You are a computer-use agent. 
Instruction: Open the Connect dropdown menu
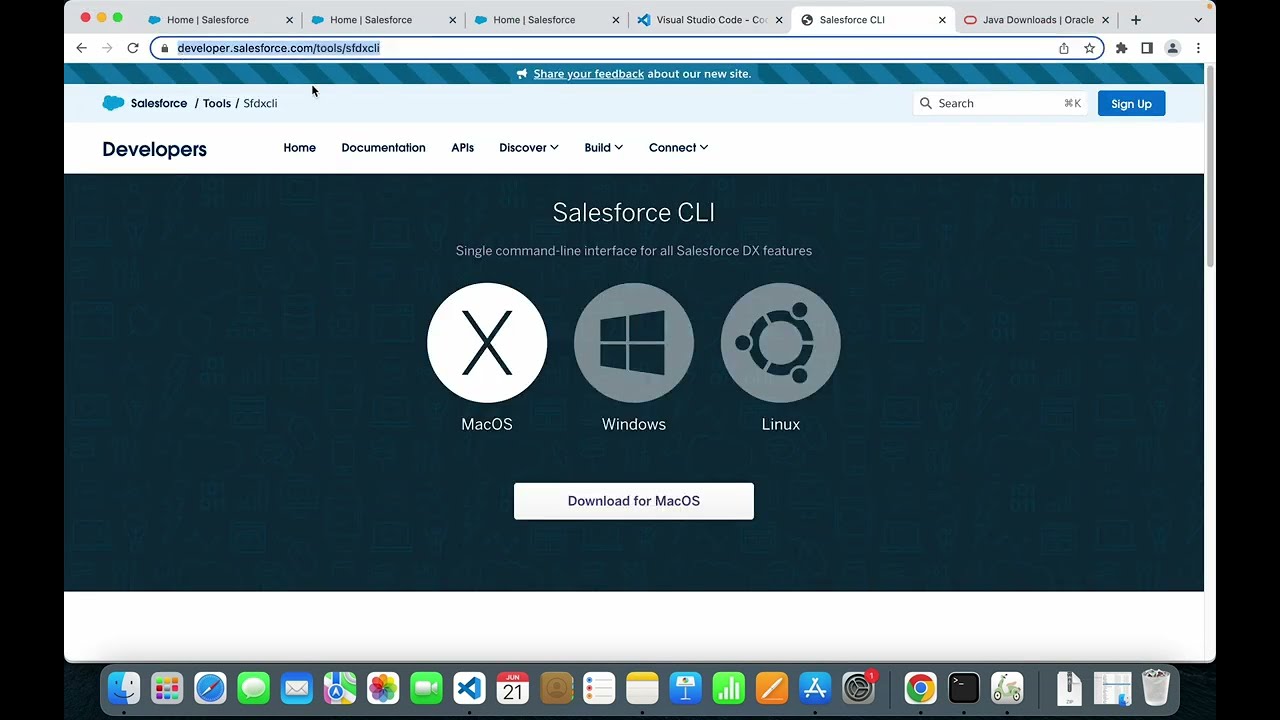coord(679,147)
